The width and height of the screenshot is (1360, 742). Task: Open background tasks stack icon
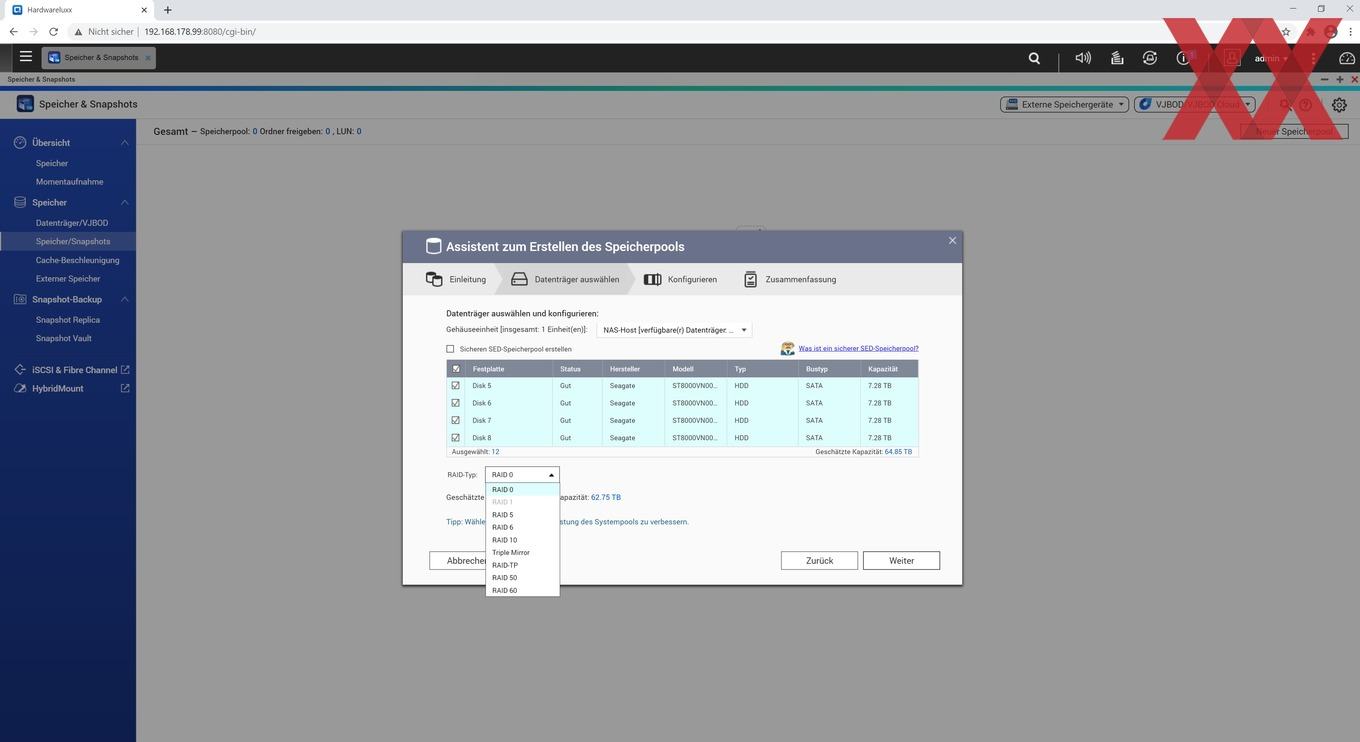coord(1117,58)
